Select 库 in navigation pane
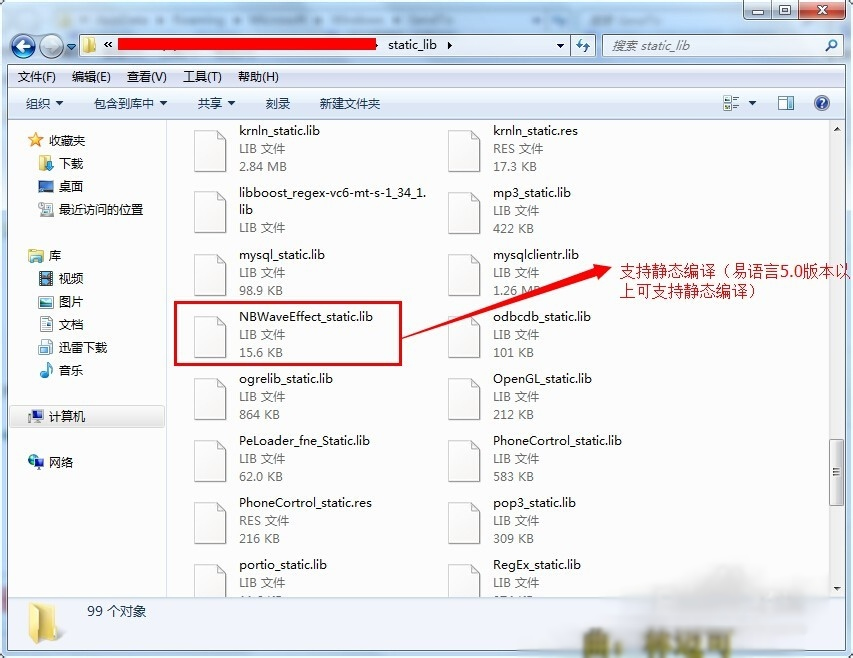The width and height of the screenshot is (853, 658). click(x=45, y=256)
